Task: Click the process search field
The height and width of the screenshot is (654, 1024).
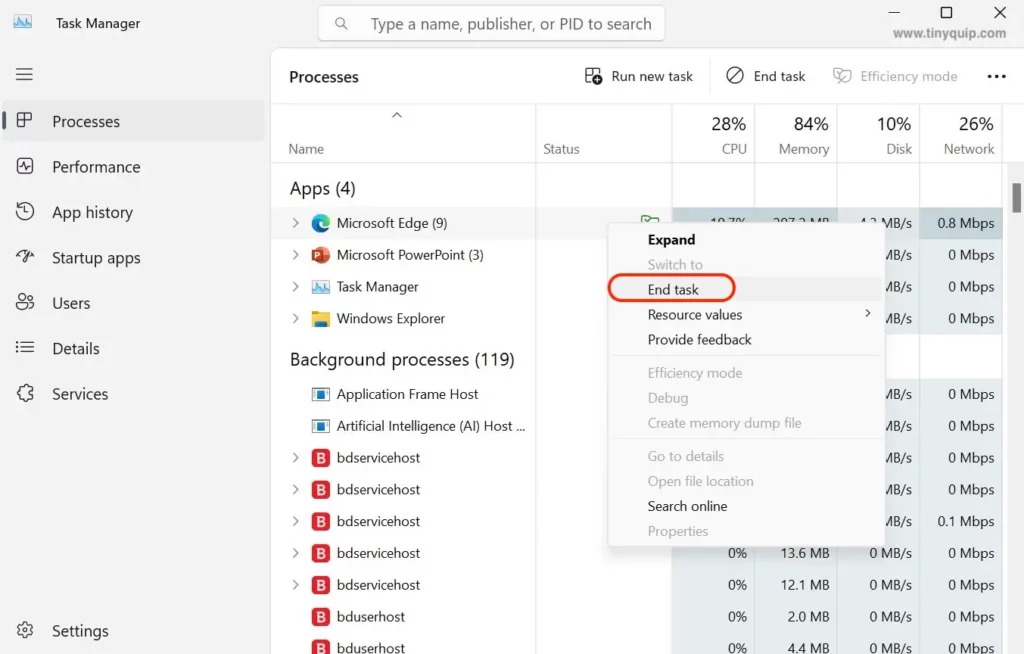Action: pyautogui.click(x=490, y=22)
